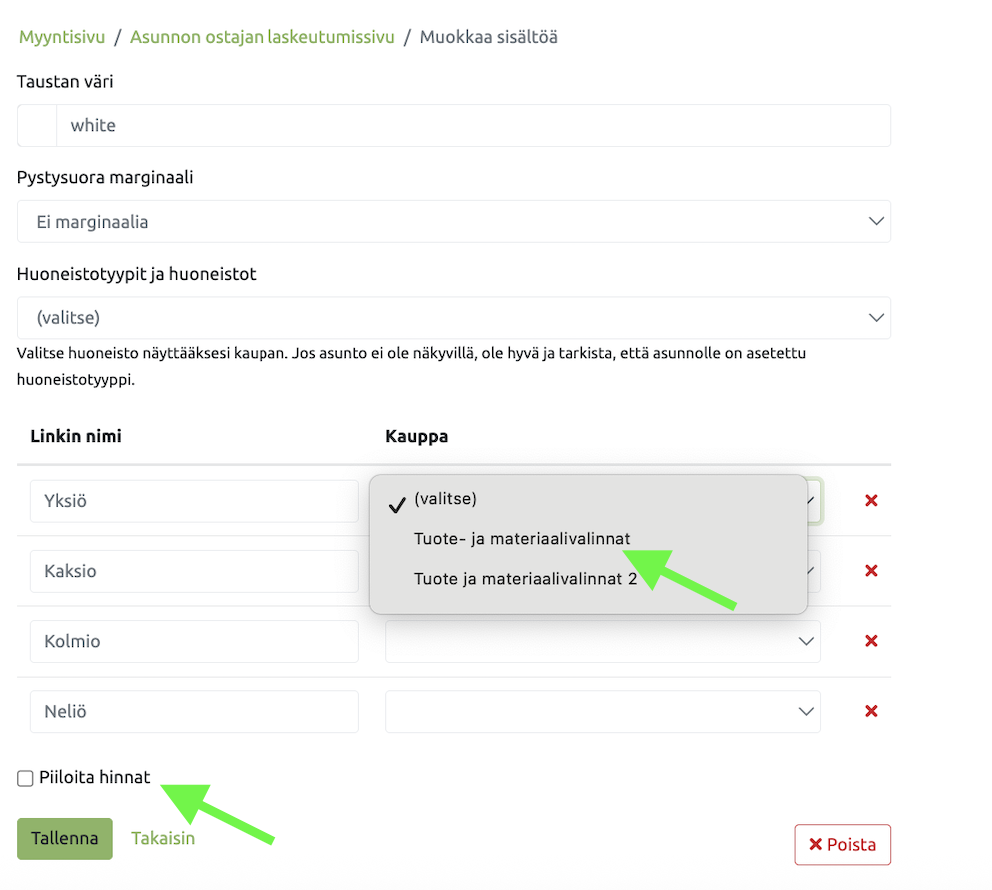Viewport: 992px width, 890px height.
Task: Delete the Yksiö row with red X
Action: [871, 500]
